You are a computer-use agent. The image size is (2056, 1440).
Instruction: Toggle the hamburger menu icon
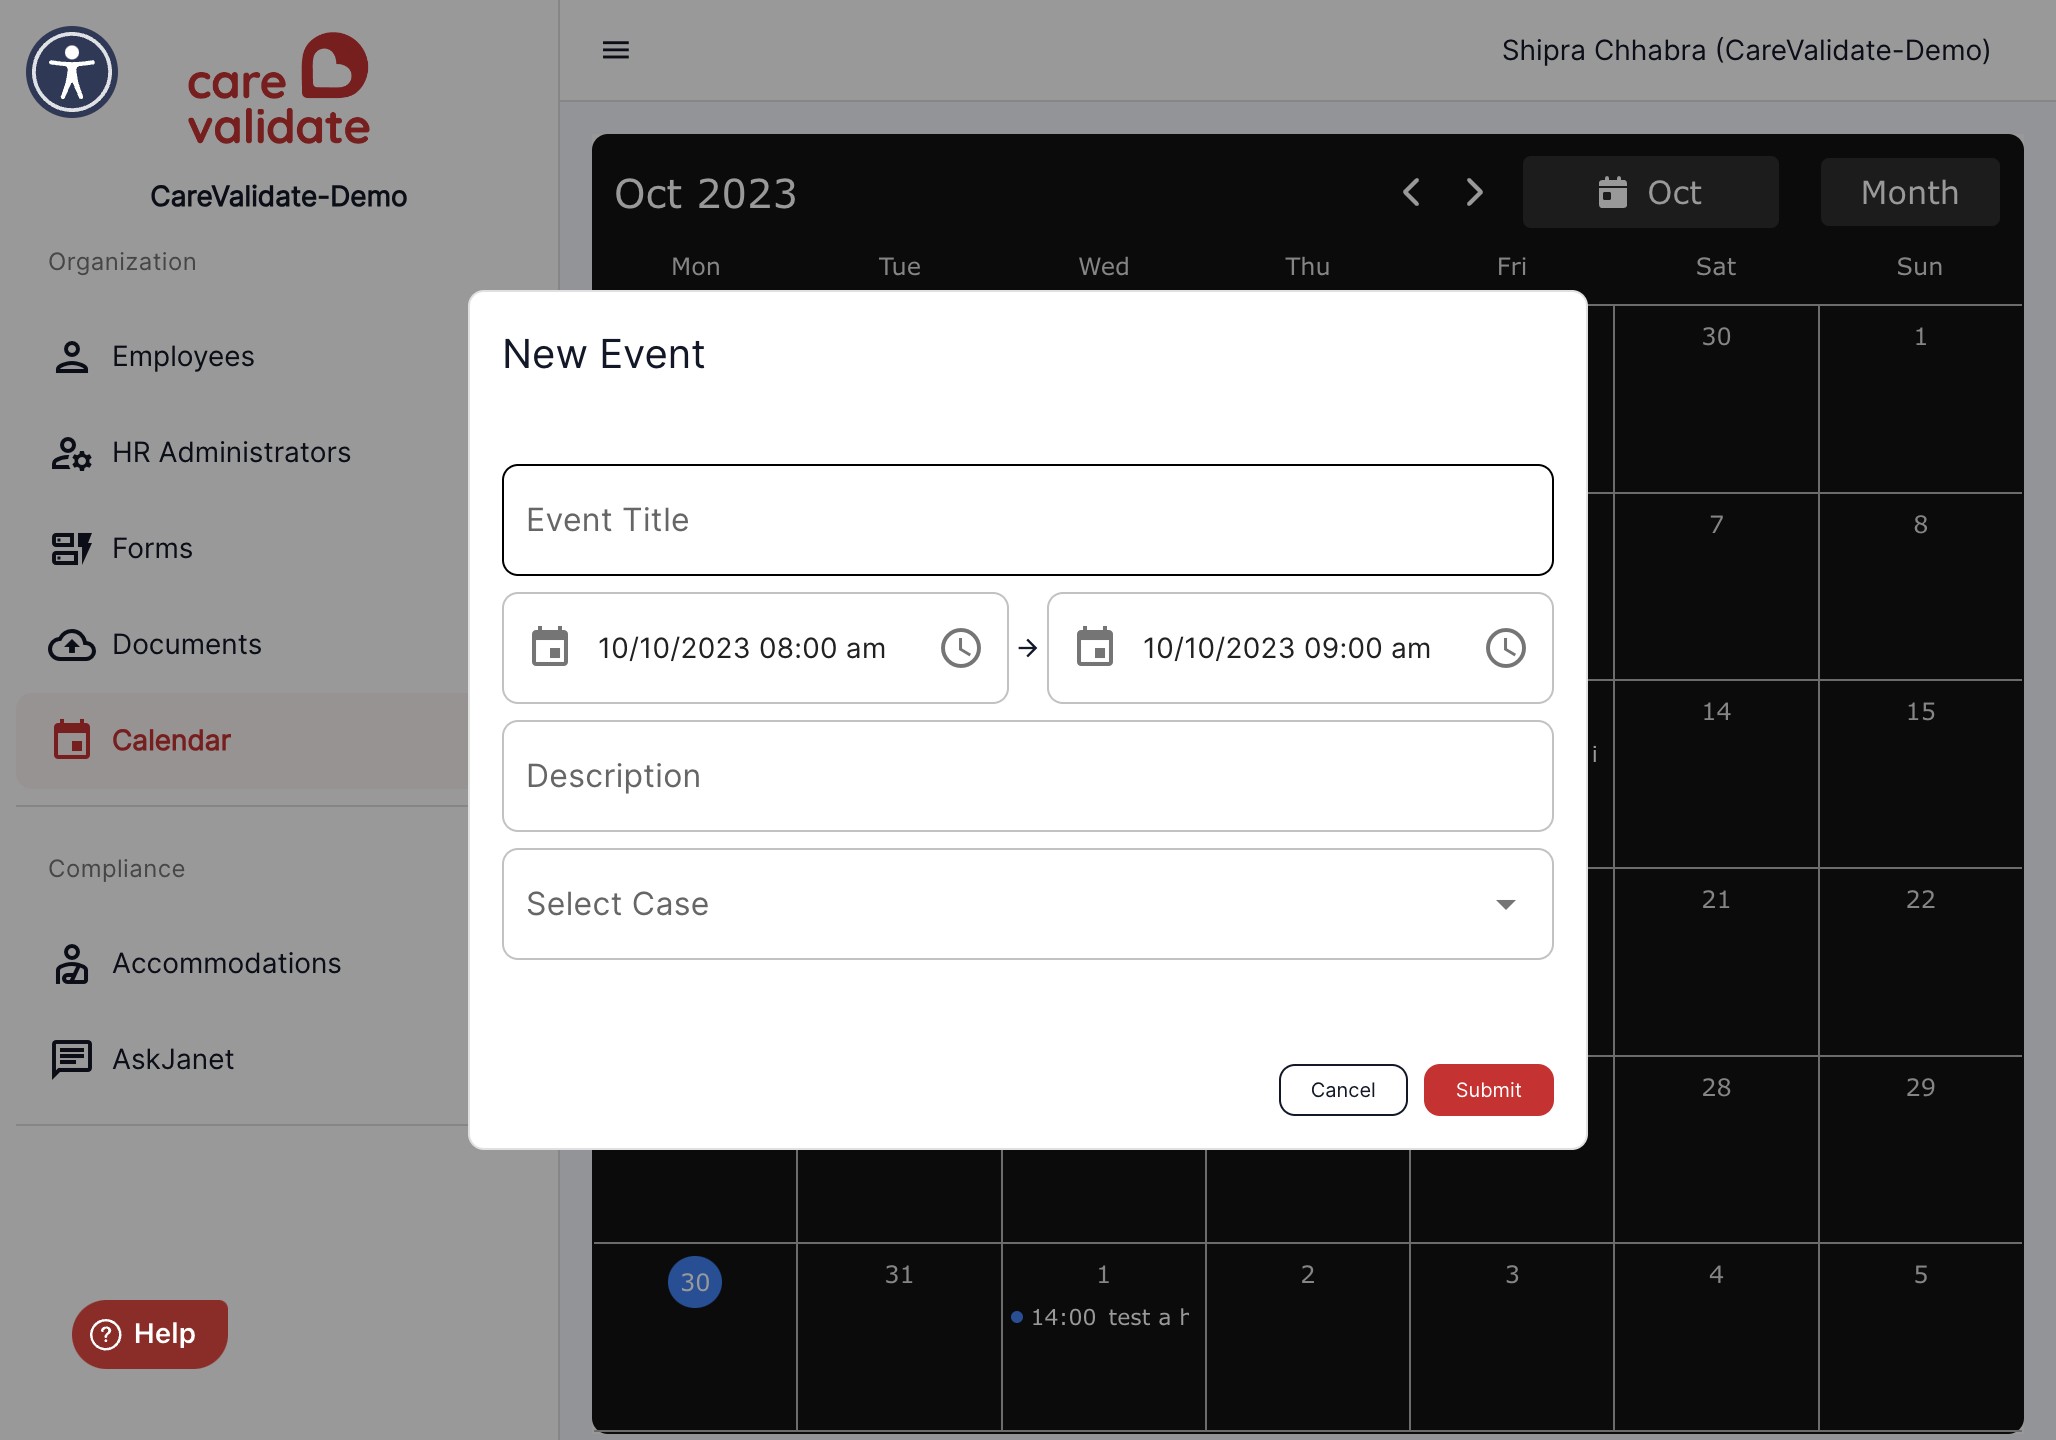[x=616, y=50]
